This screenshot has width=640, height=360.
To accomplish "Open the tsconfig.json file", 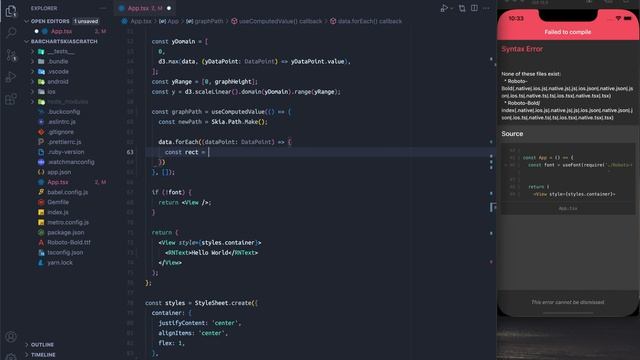I will point(65,253).
